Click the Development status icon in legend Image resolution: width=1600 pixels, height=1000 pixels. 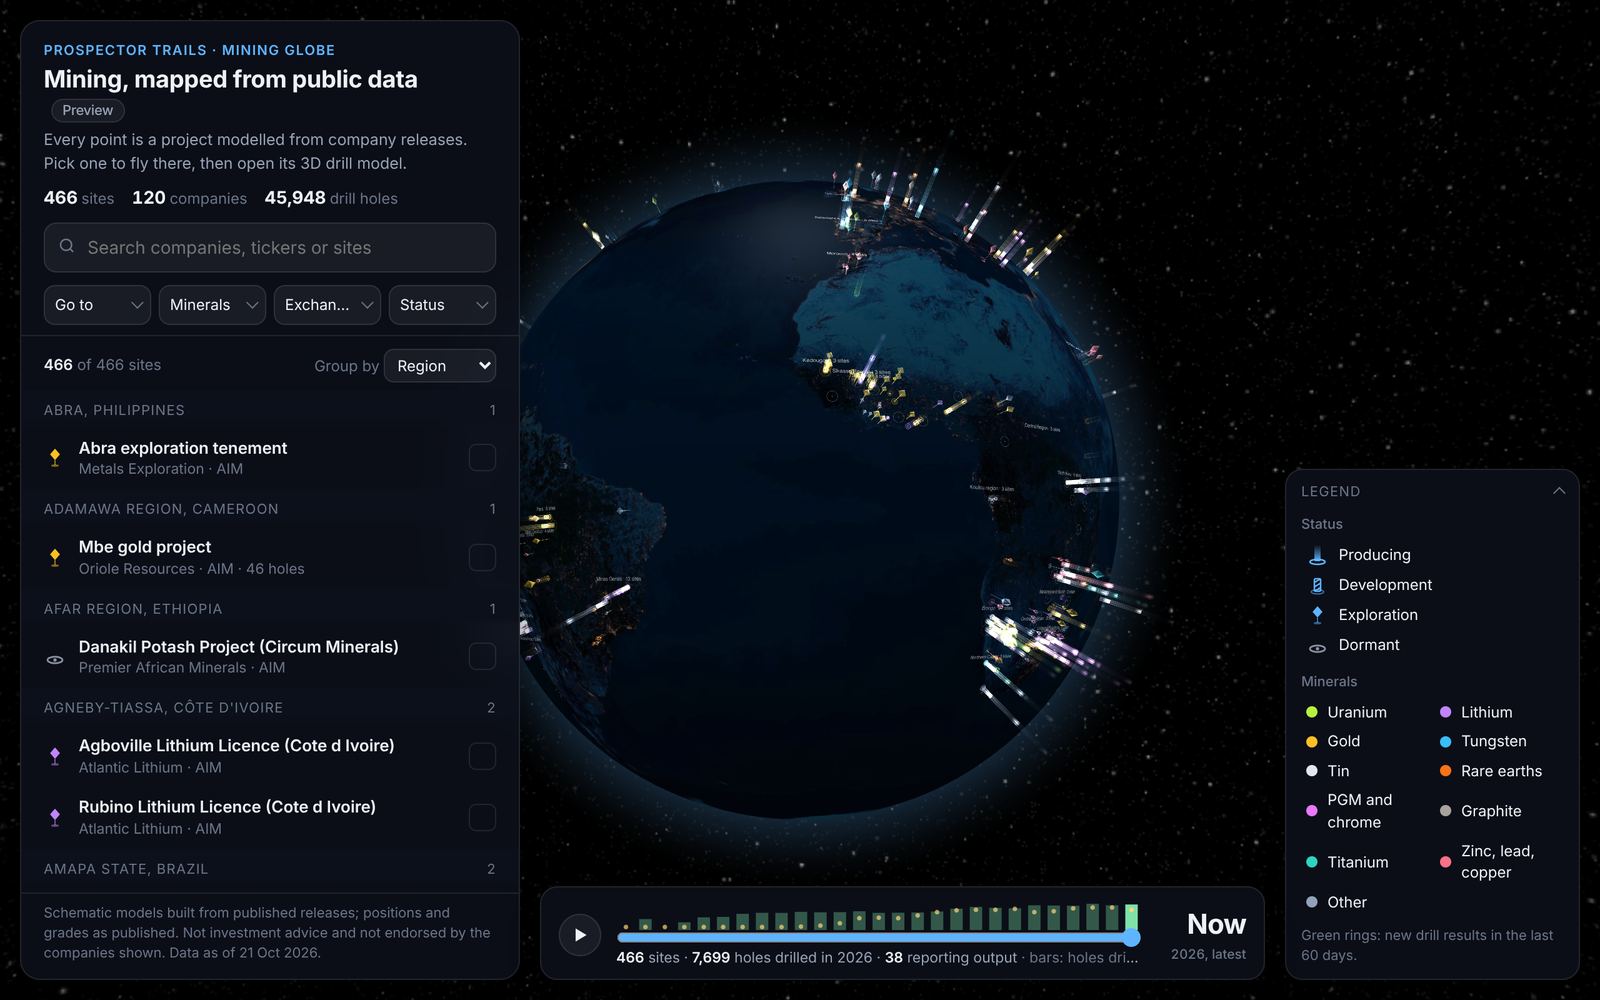pyautogui.click(x=1317, y=585)
